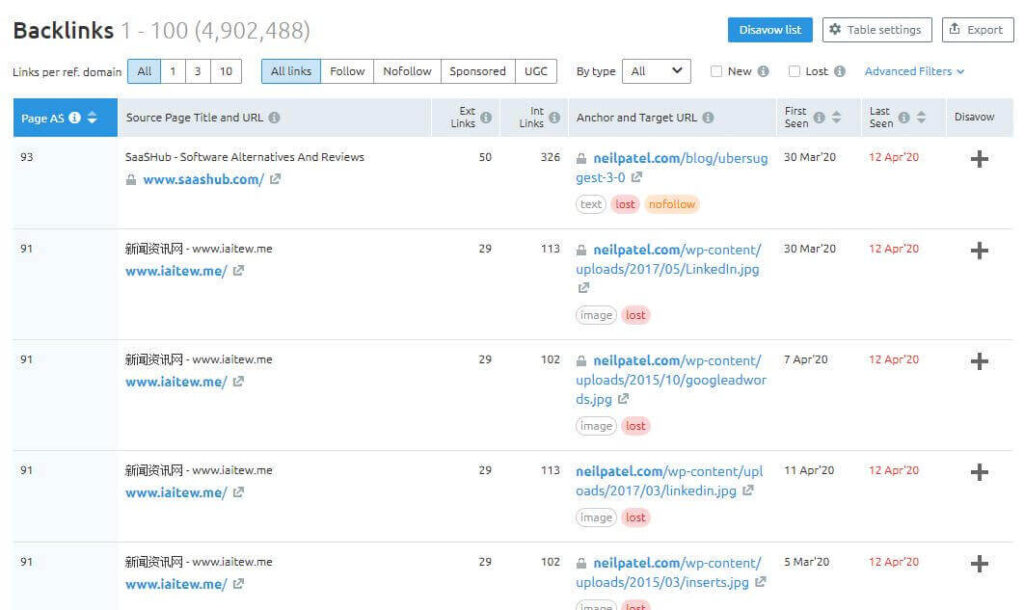Open neilpatel.com inserts.jpg target link
1024x610 pixels.
(669, 573)
